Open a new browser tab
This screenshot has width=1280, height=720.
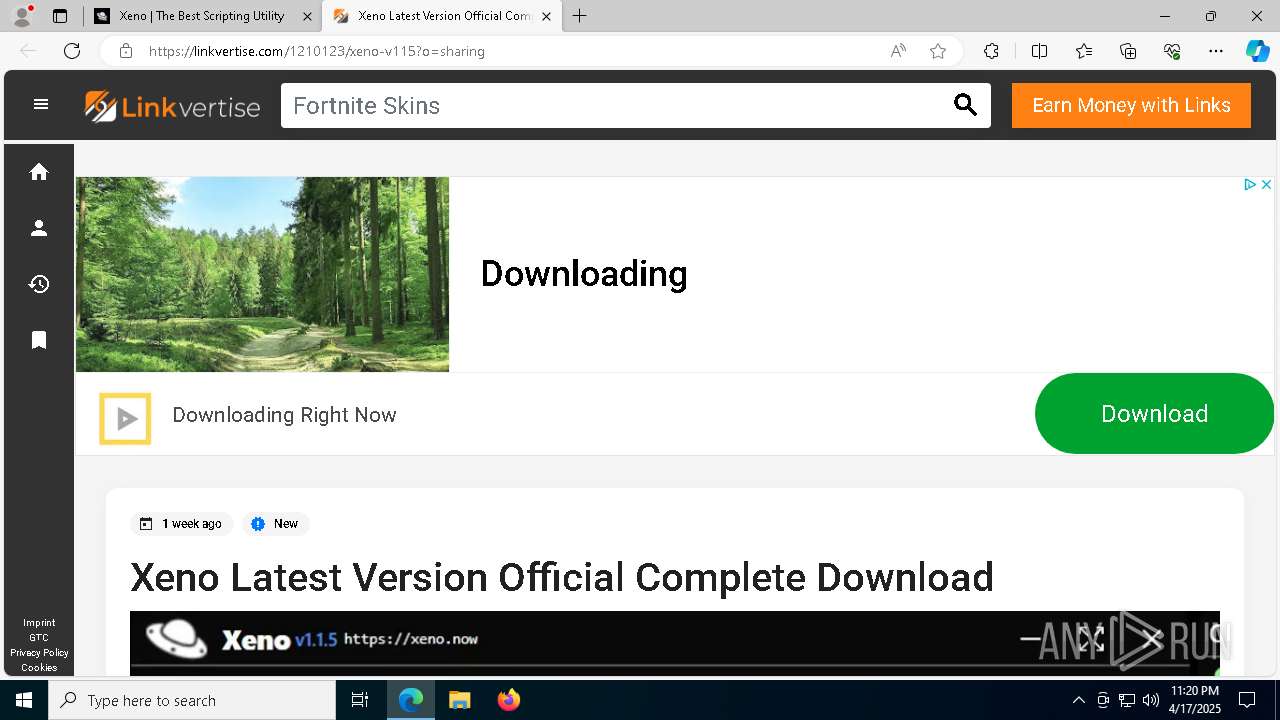point(579,16)
